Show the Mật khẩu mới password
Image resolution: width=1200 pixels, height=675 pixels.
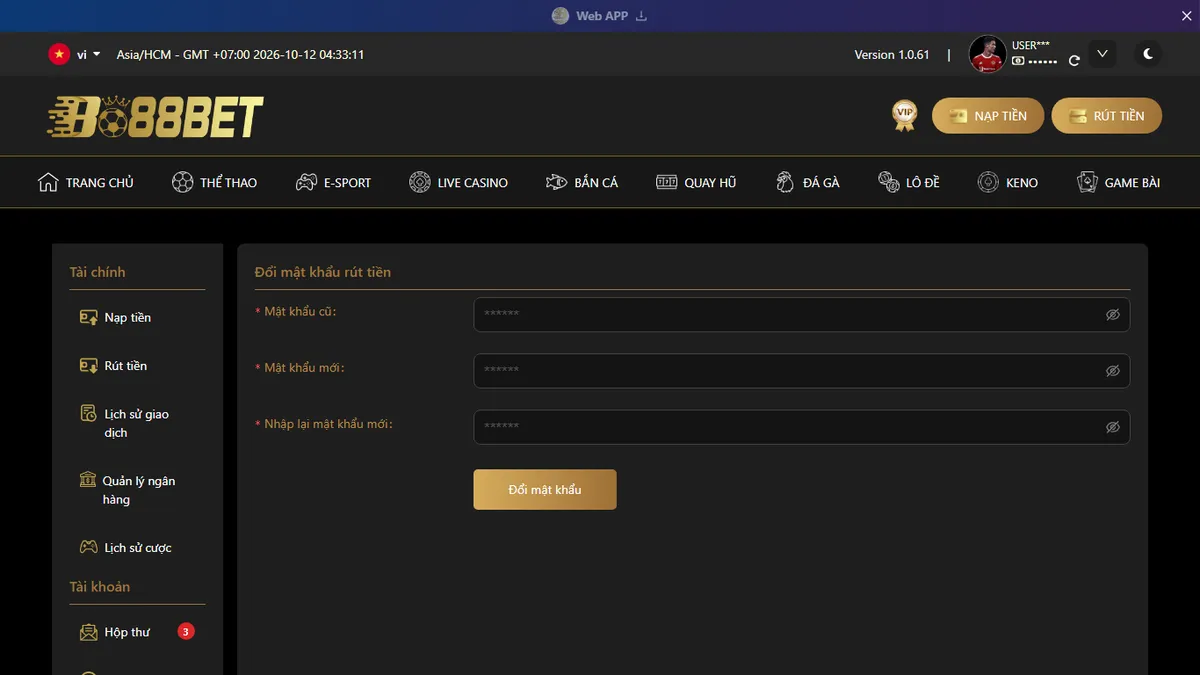1112,371
